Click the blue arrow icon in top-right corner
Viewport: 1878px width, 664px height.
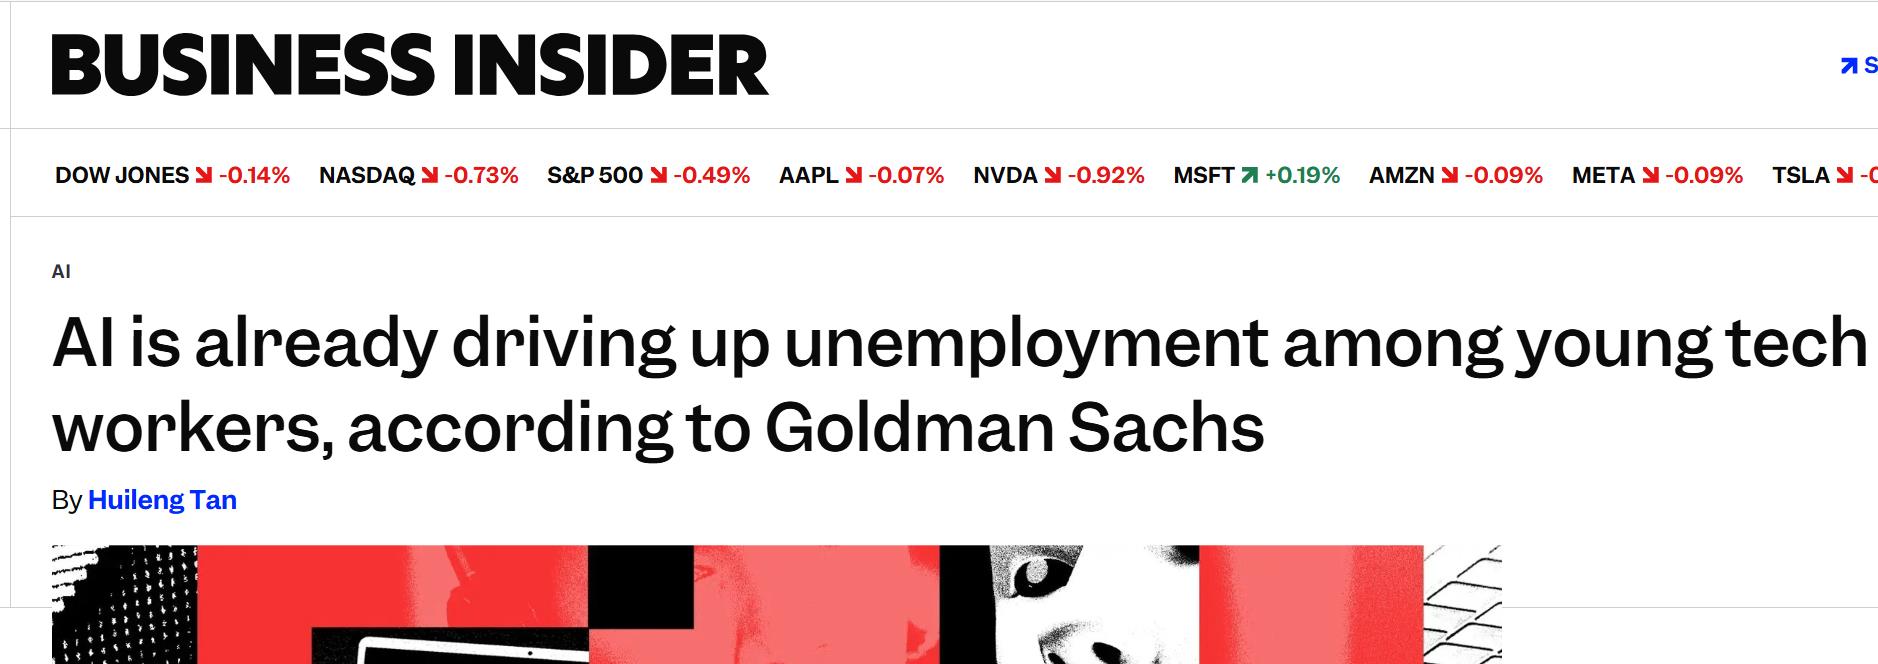point(1848,66)
